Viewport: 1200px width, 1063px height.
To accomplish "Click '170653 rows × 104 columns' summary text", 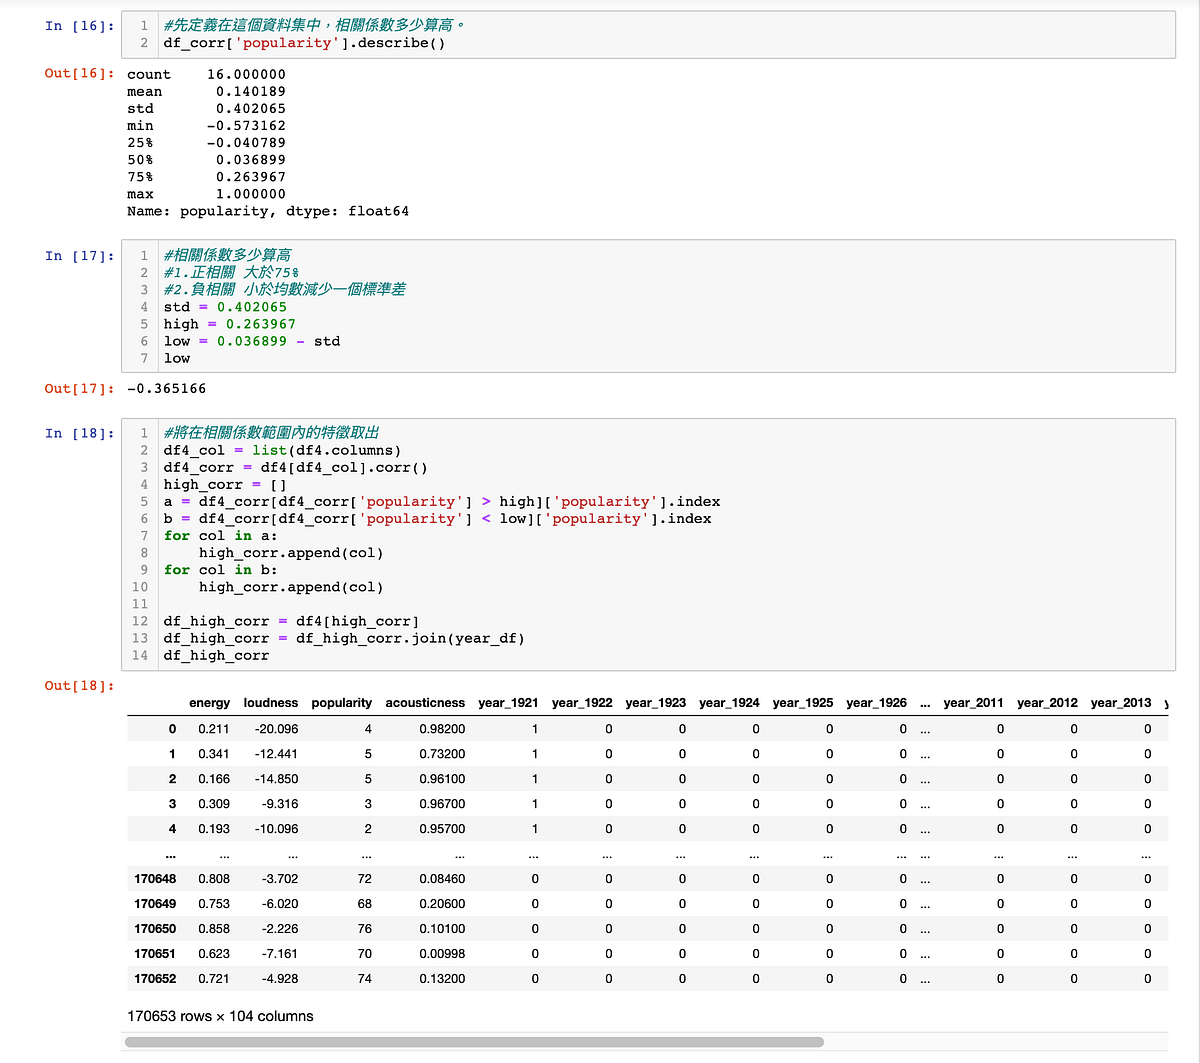I will point(220,1016).
